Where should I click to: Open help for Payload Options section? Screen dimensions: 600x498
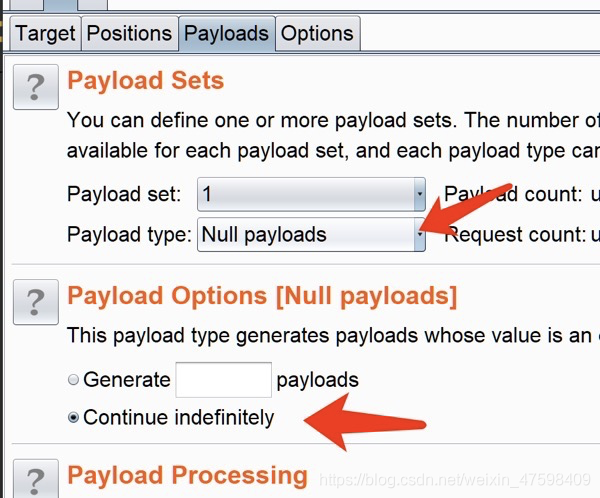tap(35, 302)
